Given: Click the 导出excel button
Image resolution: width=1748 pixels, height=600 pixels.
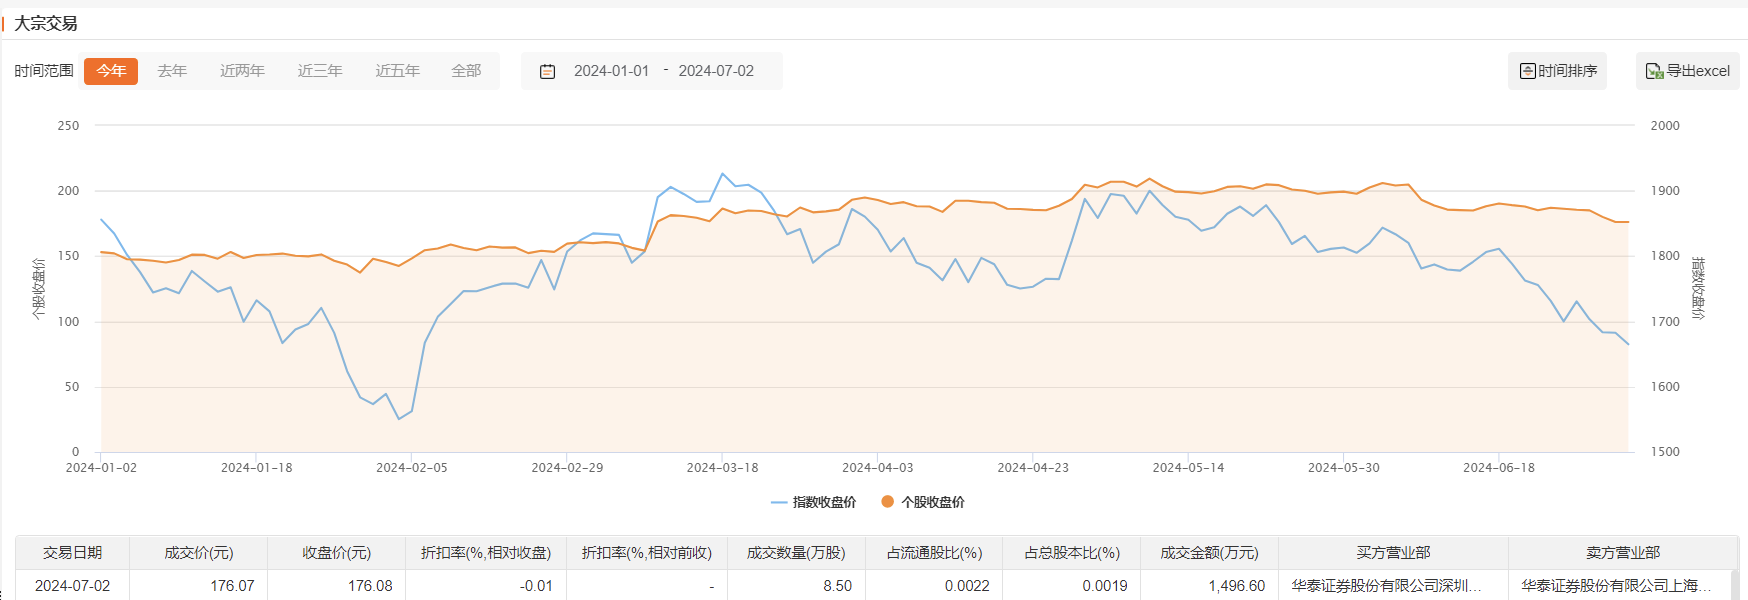Looking at the screenshot, I should tap(1687, 71).
